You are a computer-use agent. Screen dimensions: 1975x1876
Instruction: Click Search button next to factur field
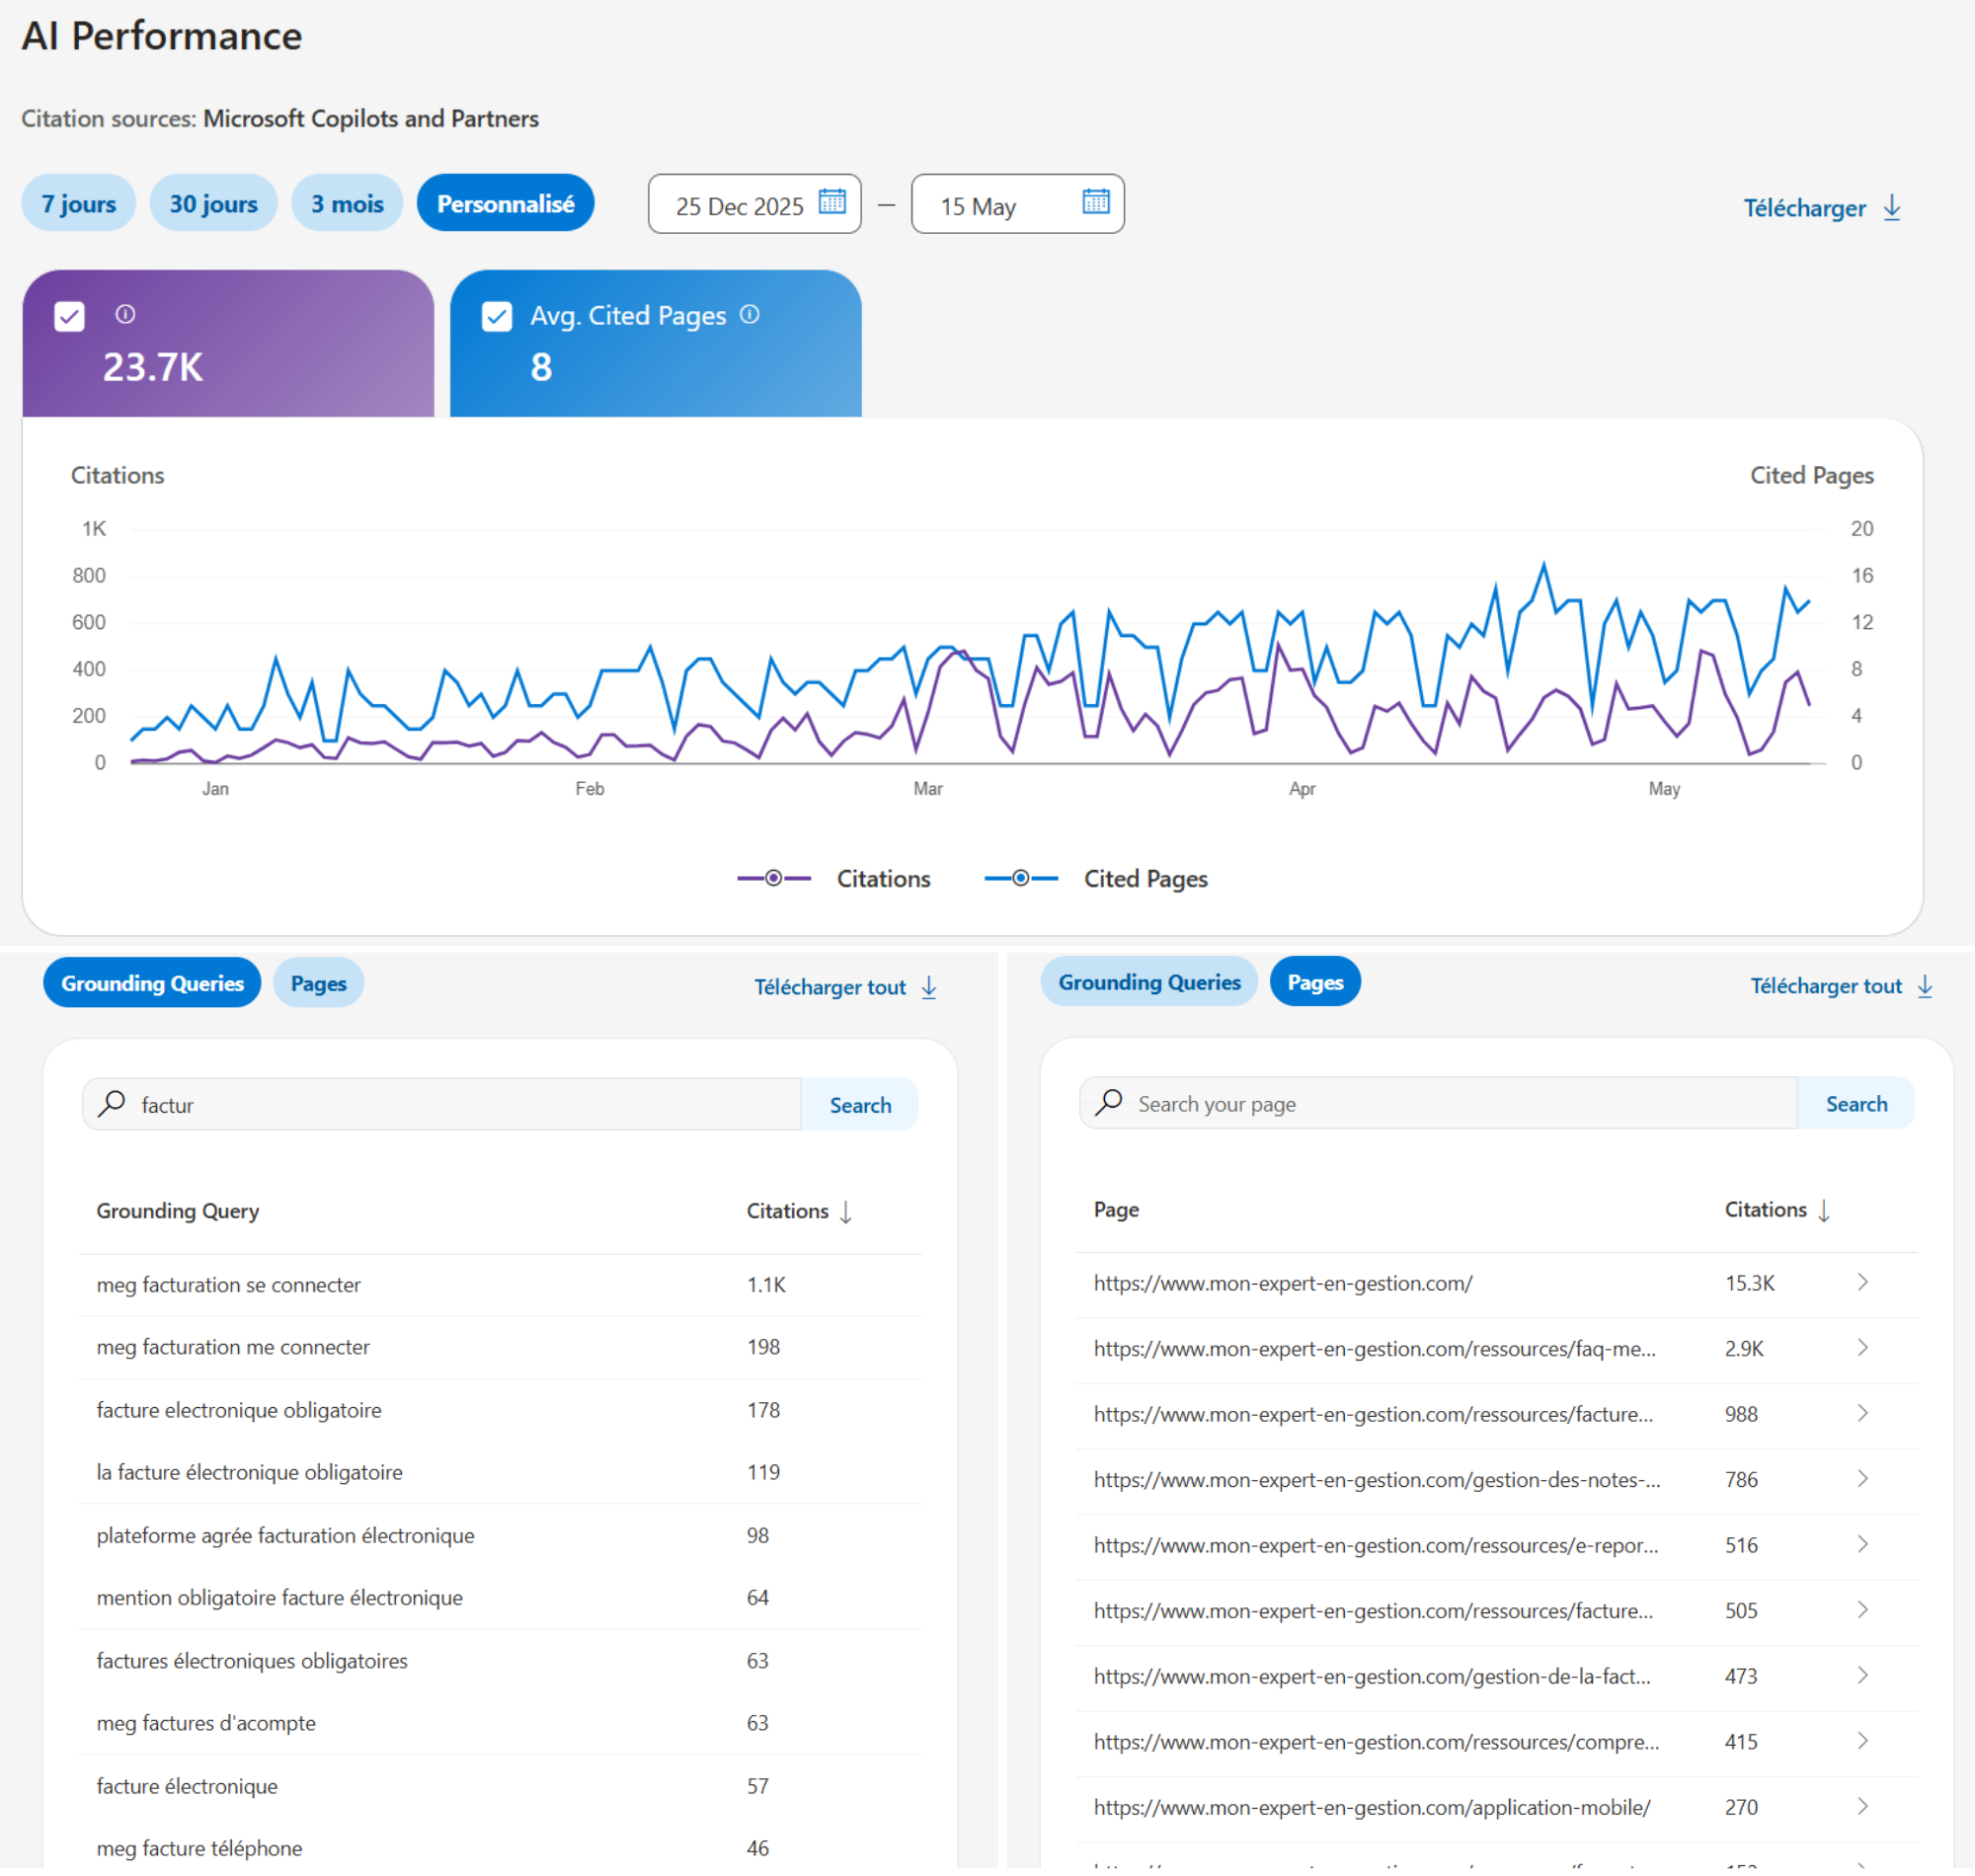pos(860,1105)
